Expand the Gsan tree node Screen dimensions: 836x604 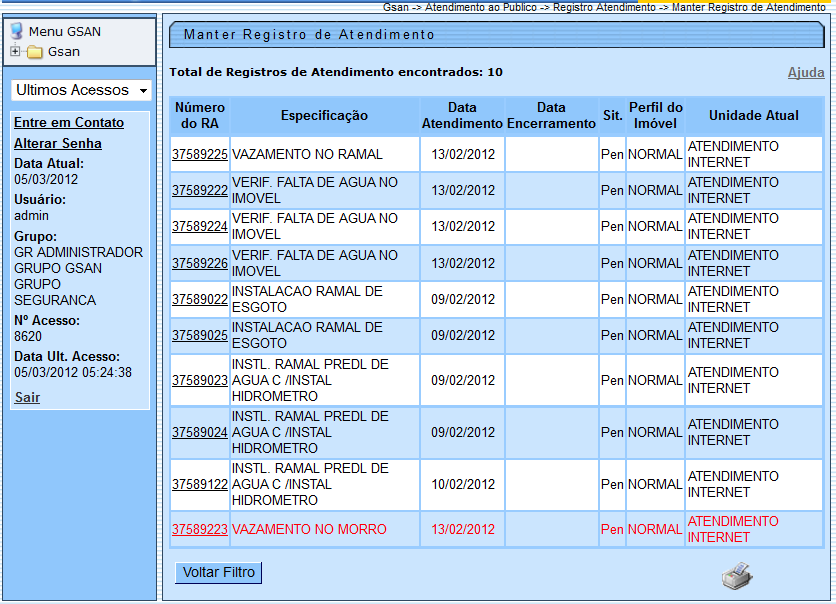coord(15,52)
